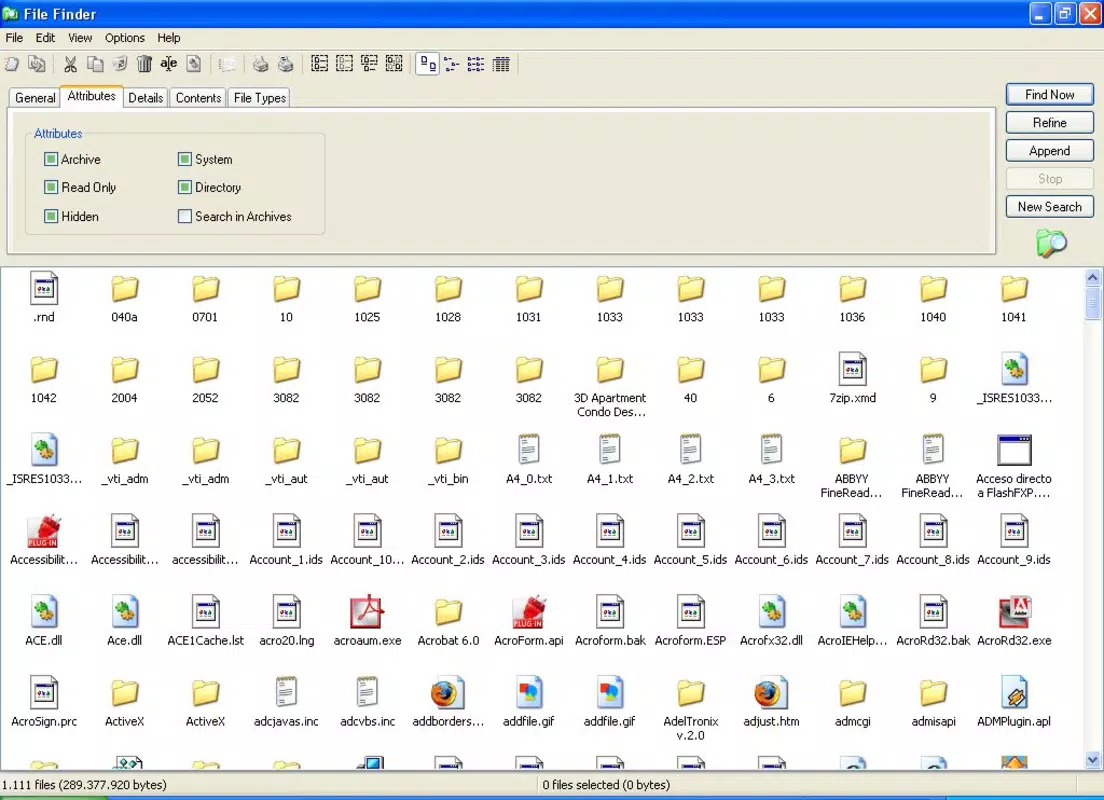Select the 3D Apartment Condo folder
The height and width of the screenshot is (800, 1104).
tap(610, 369)
